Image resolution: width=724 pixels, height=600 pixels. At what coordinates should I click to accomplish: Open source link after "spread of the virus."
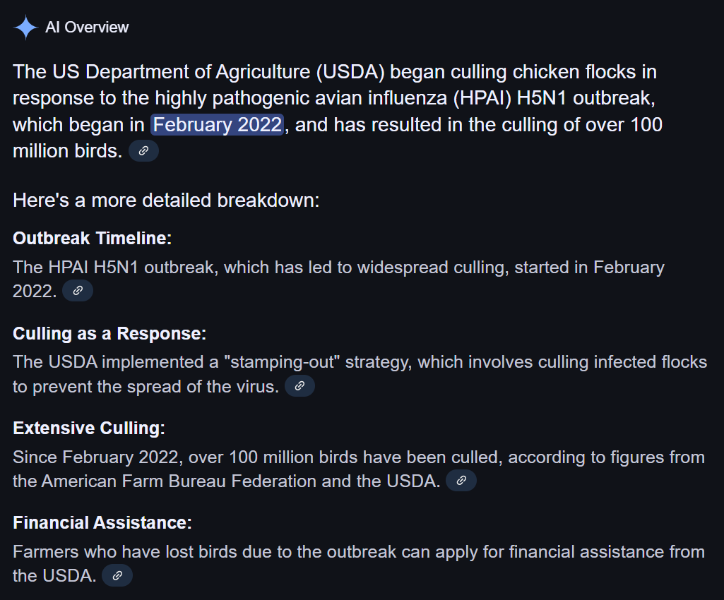pos(300,386)
